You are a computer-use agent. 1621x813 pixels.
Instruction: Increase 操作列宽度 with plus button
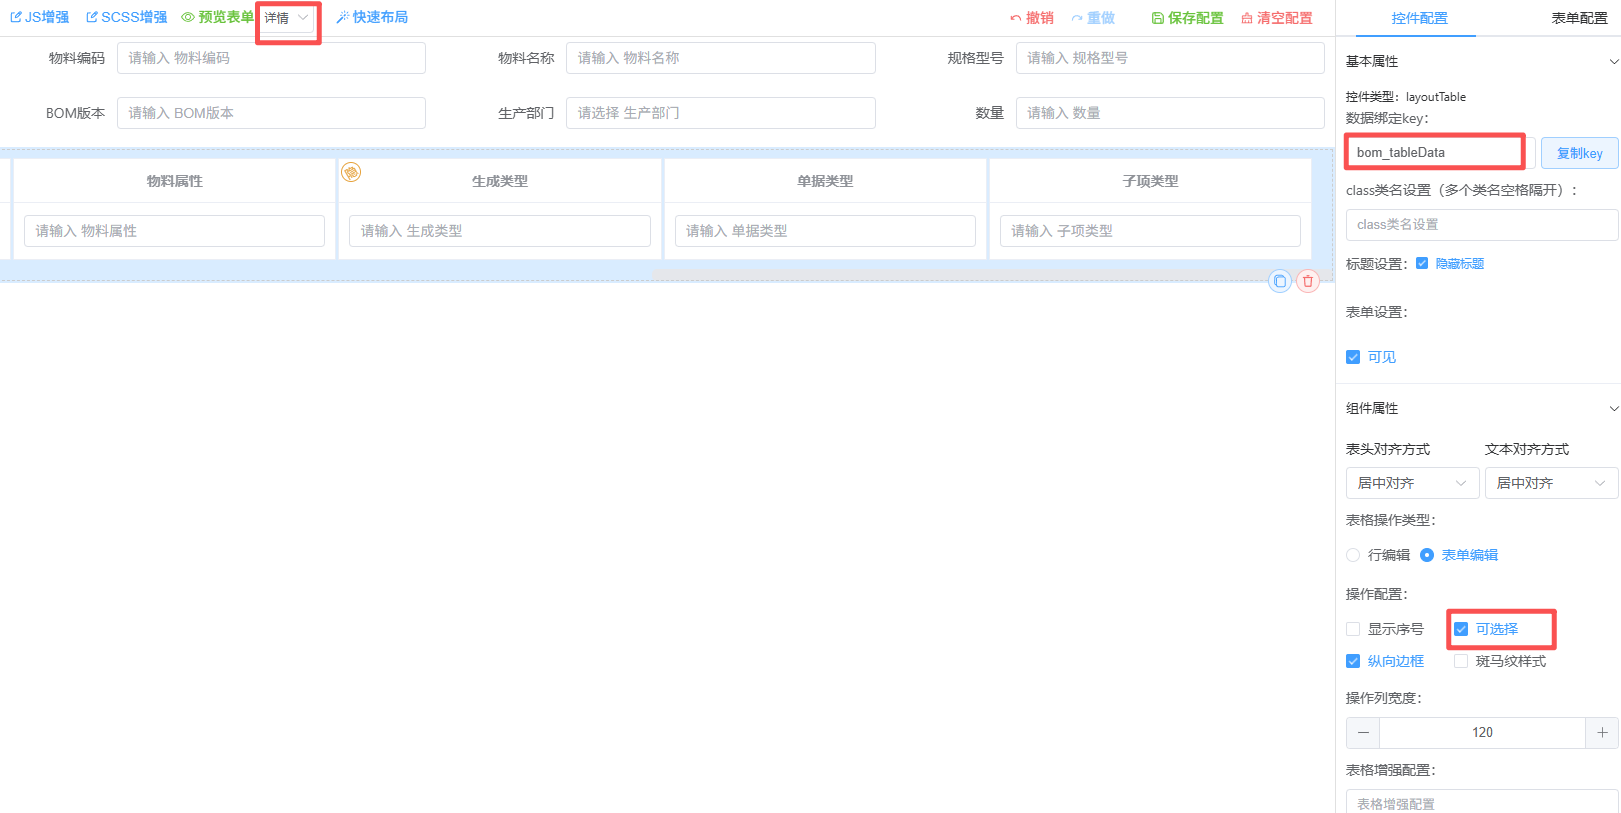(1602, 732)
